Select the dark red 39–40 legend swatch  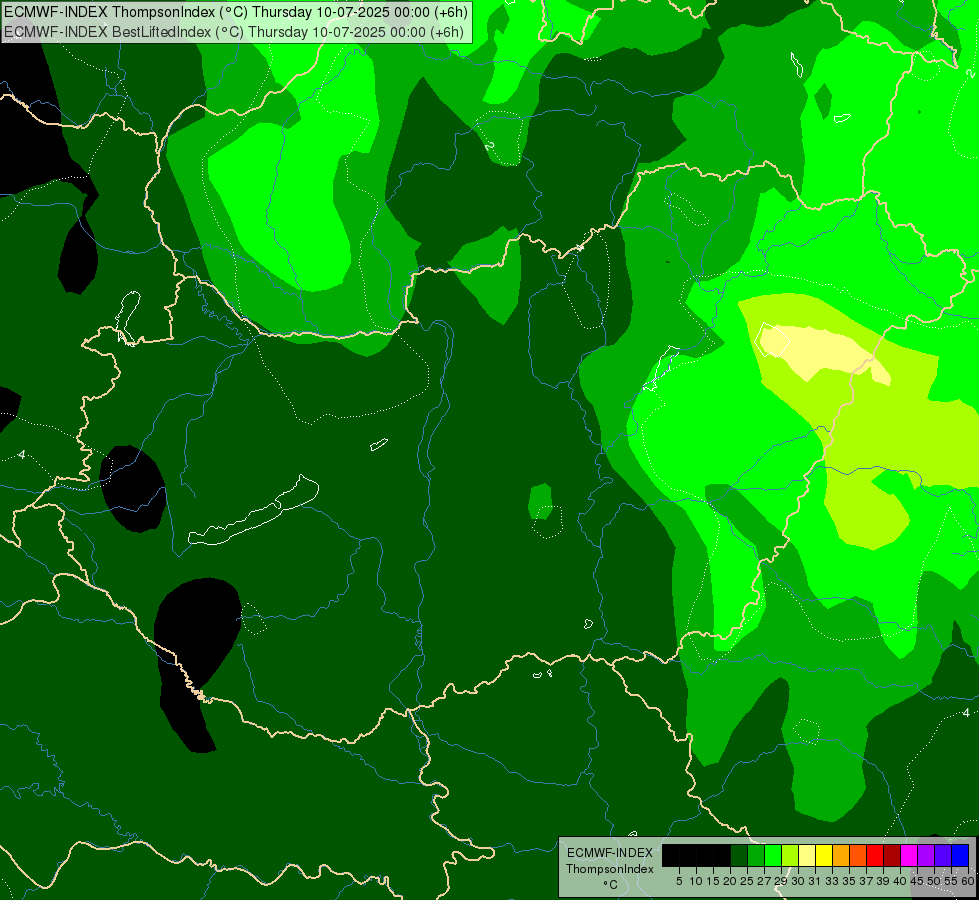[892, 855]
